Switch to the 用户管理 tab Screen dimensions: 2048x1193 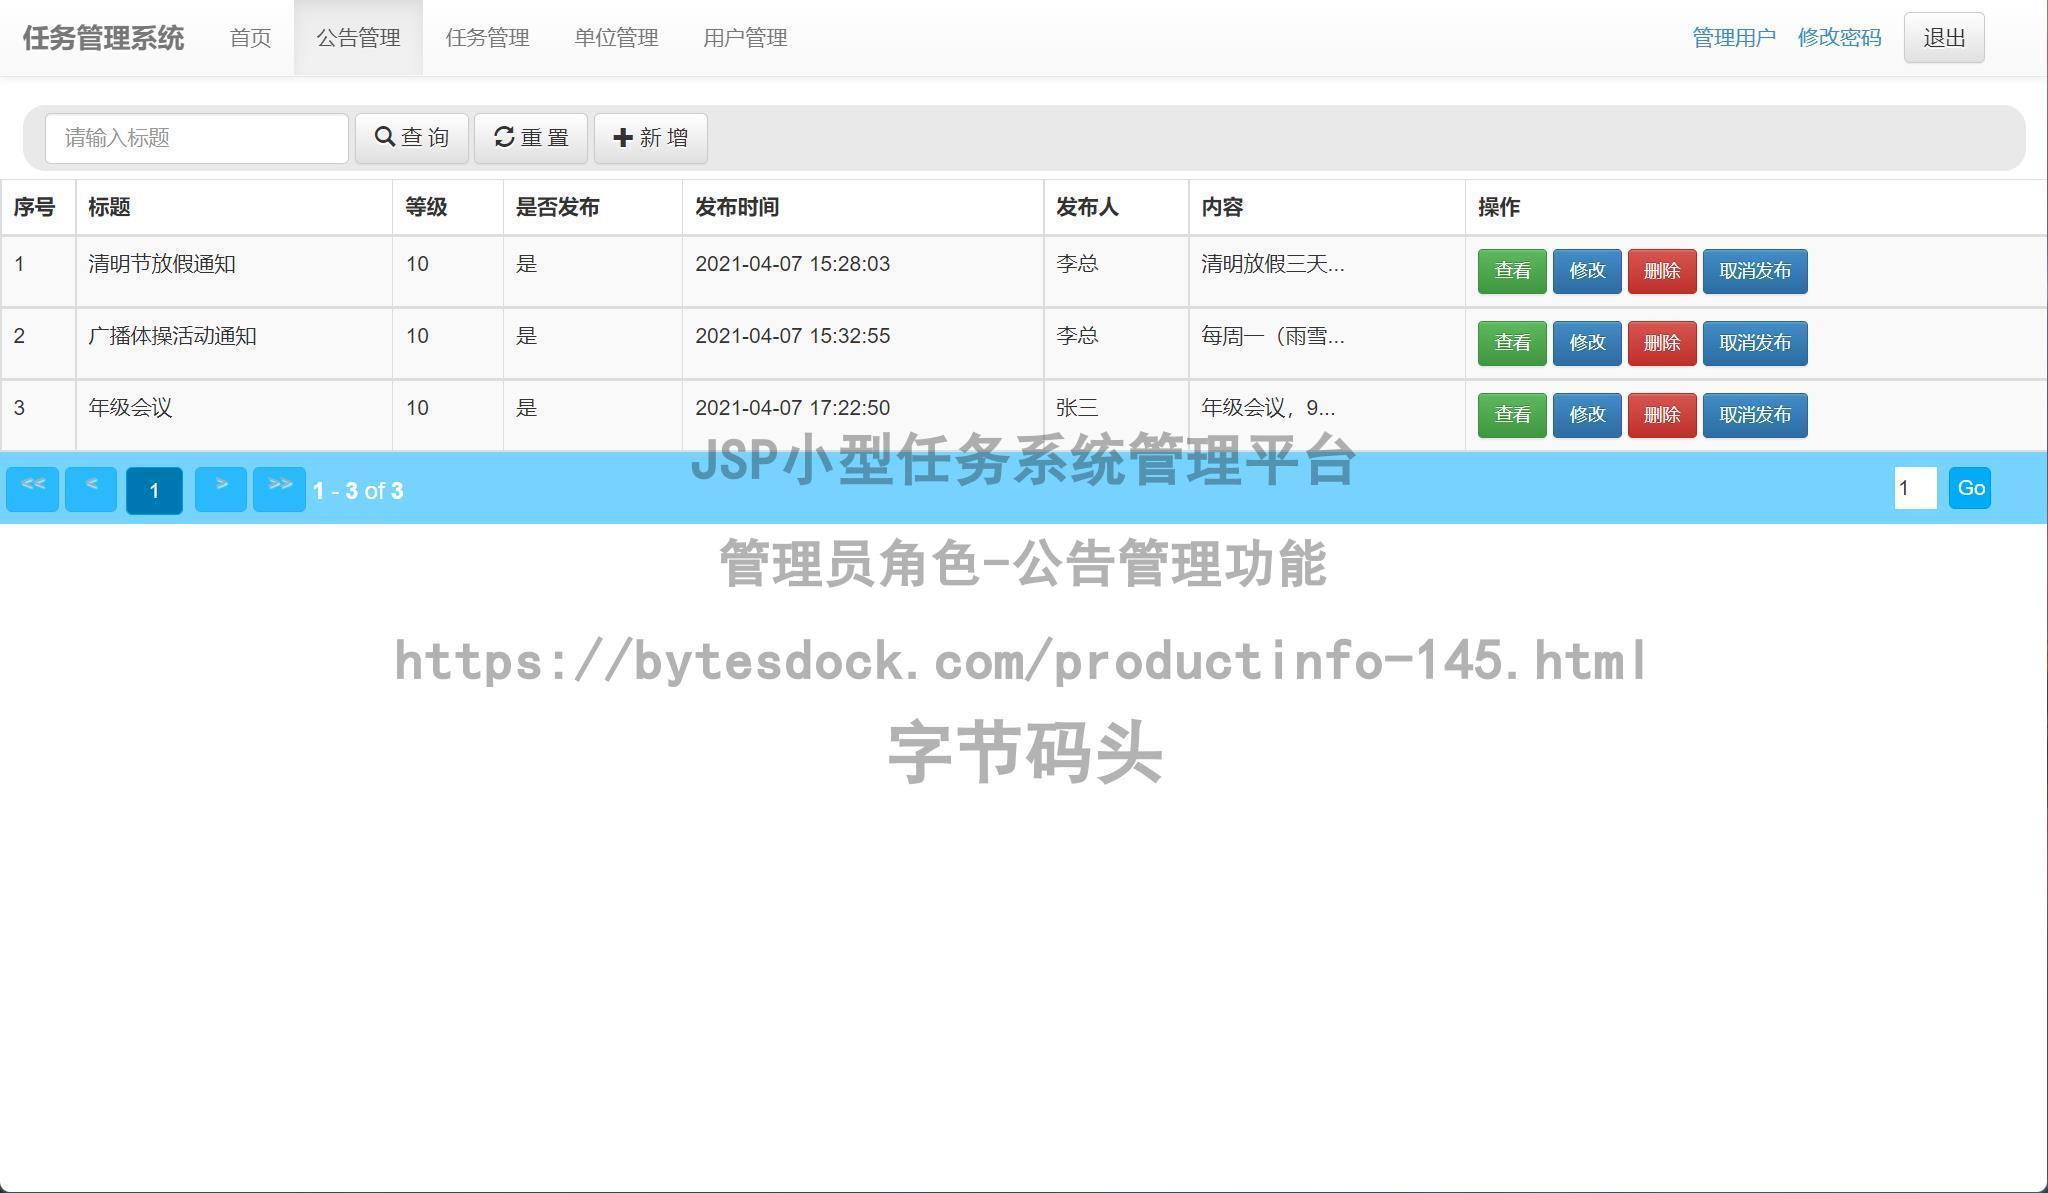(x=745, y=38)
